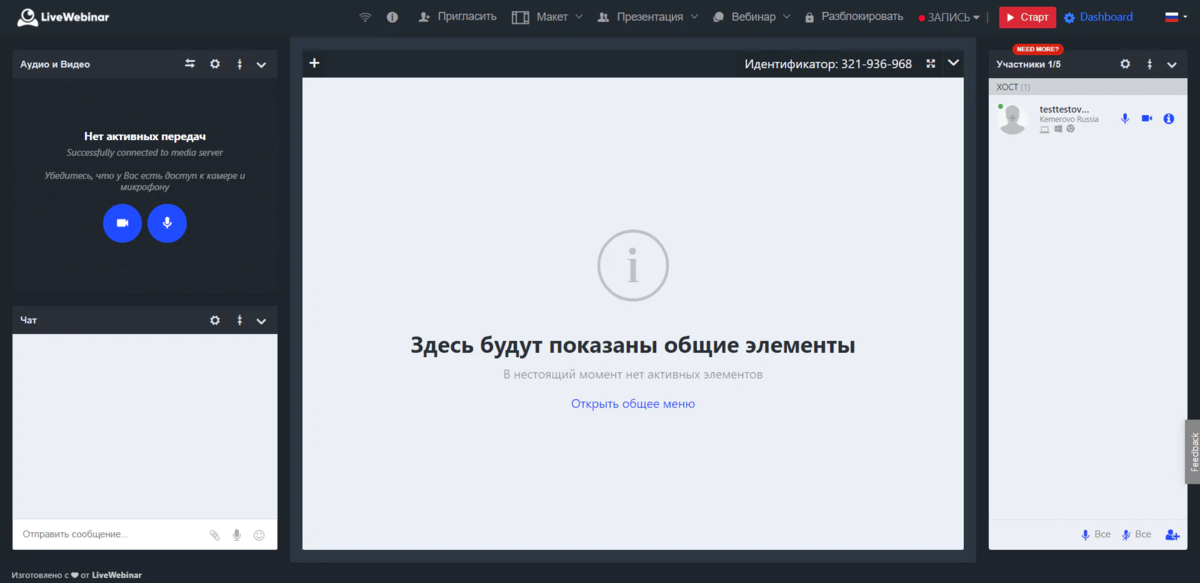Open Audio and Video settings gear
Screen dimensions: 1200x583
tap(215, 64)
